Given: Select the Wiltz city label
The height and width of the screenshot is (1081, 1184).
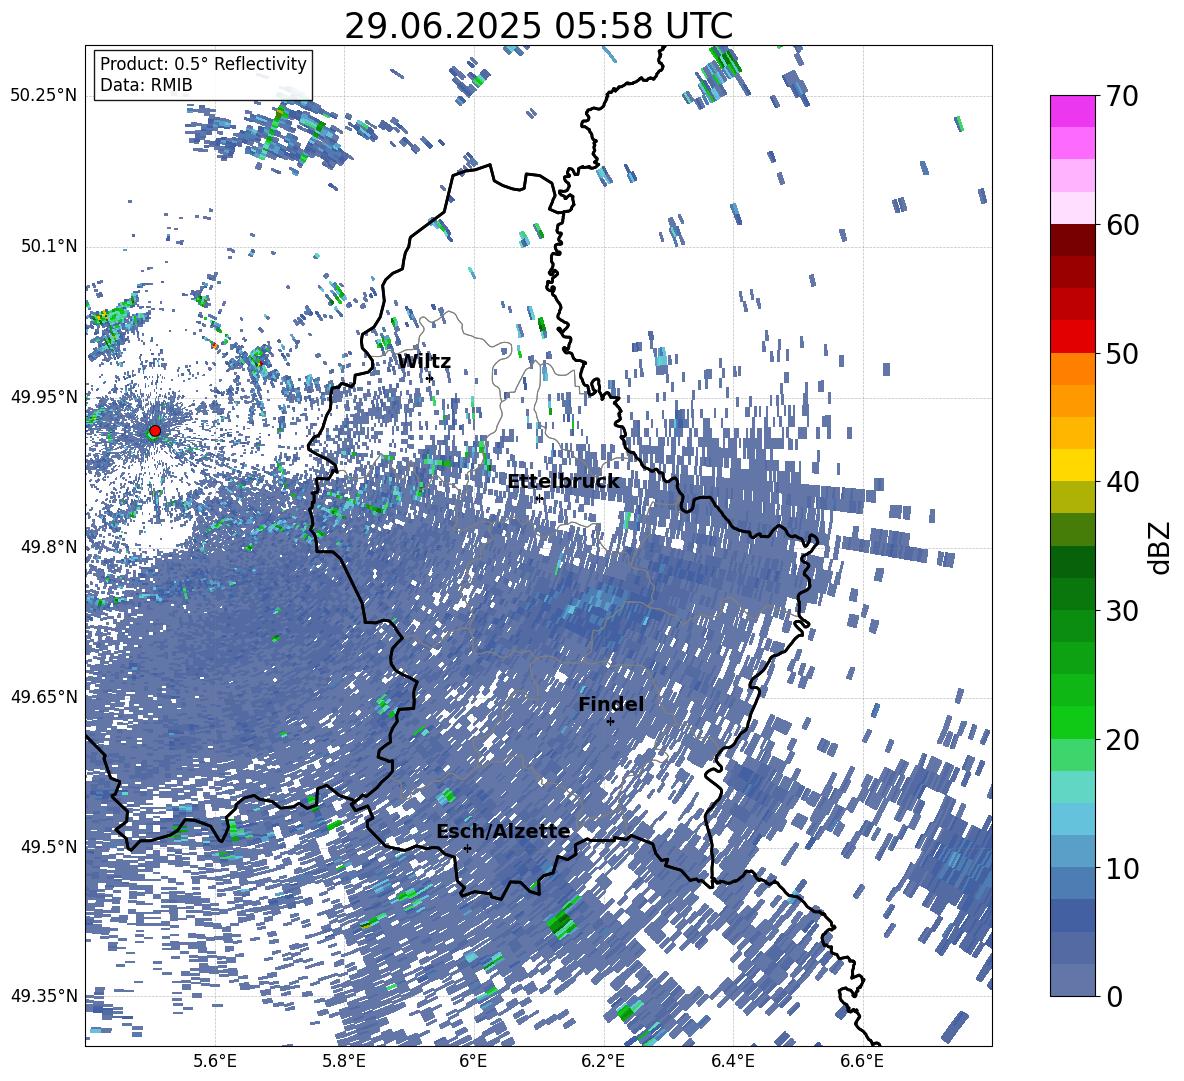Looking at the screenshot, I should [424, 362].
